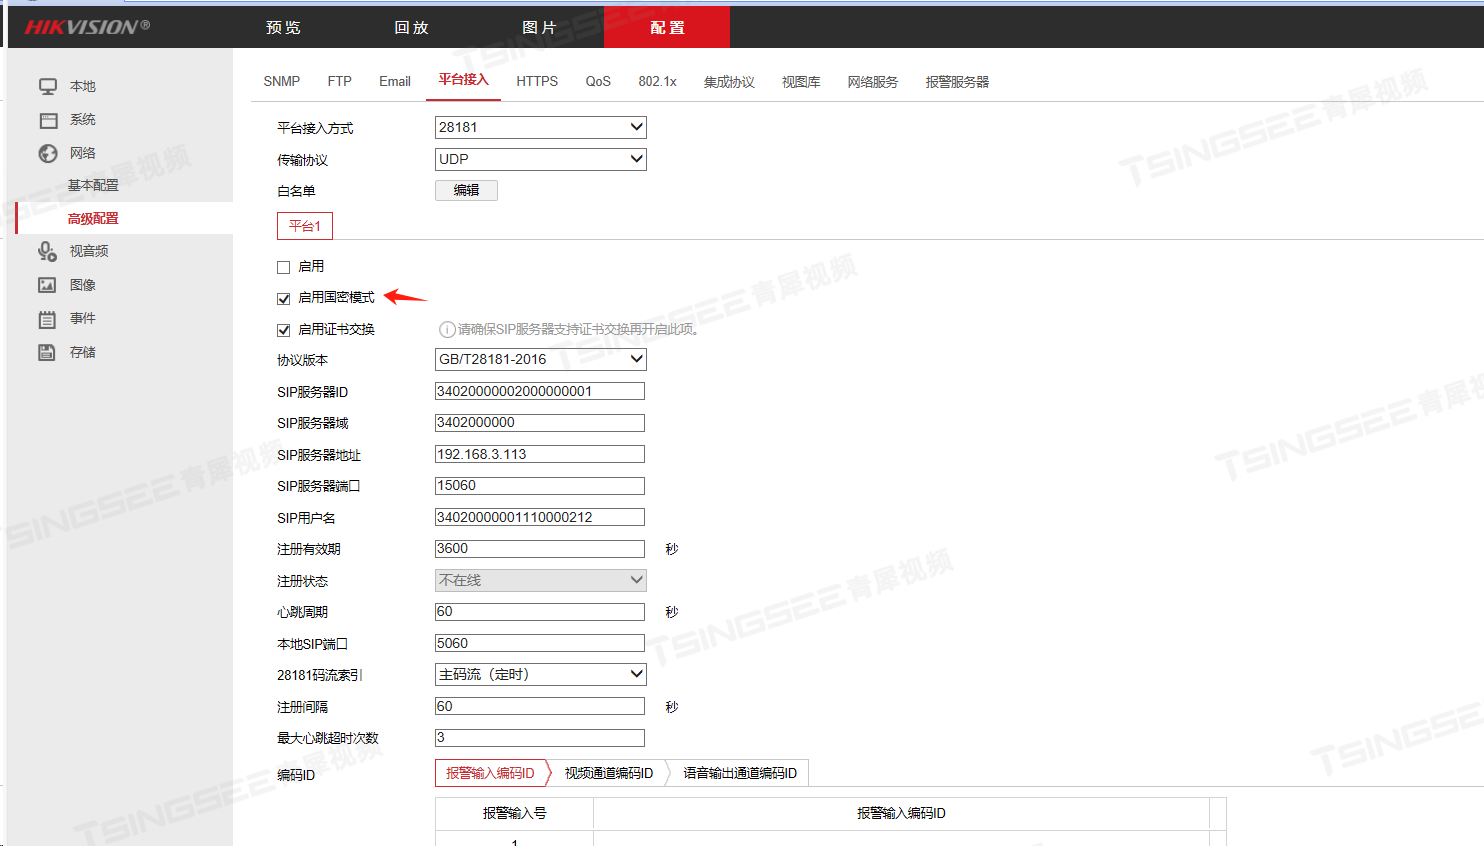Screen dimensions: 1484x846
Task: Open the 协议版本 dropdown GB/T28181-2016
Action: pyautogui.click(x=541, y=359)
